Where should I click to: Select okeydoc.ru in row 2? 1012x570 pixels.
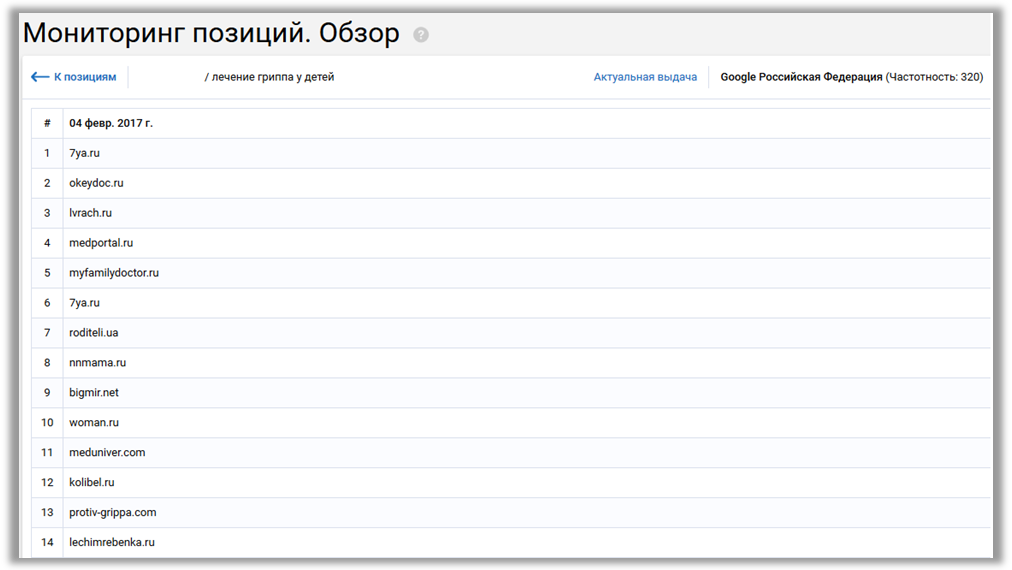tap(96, 183)
